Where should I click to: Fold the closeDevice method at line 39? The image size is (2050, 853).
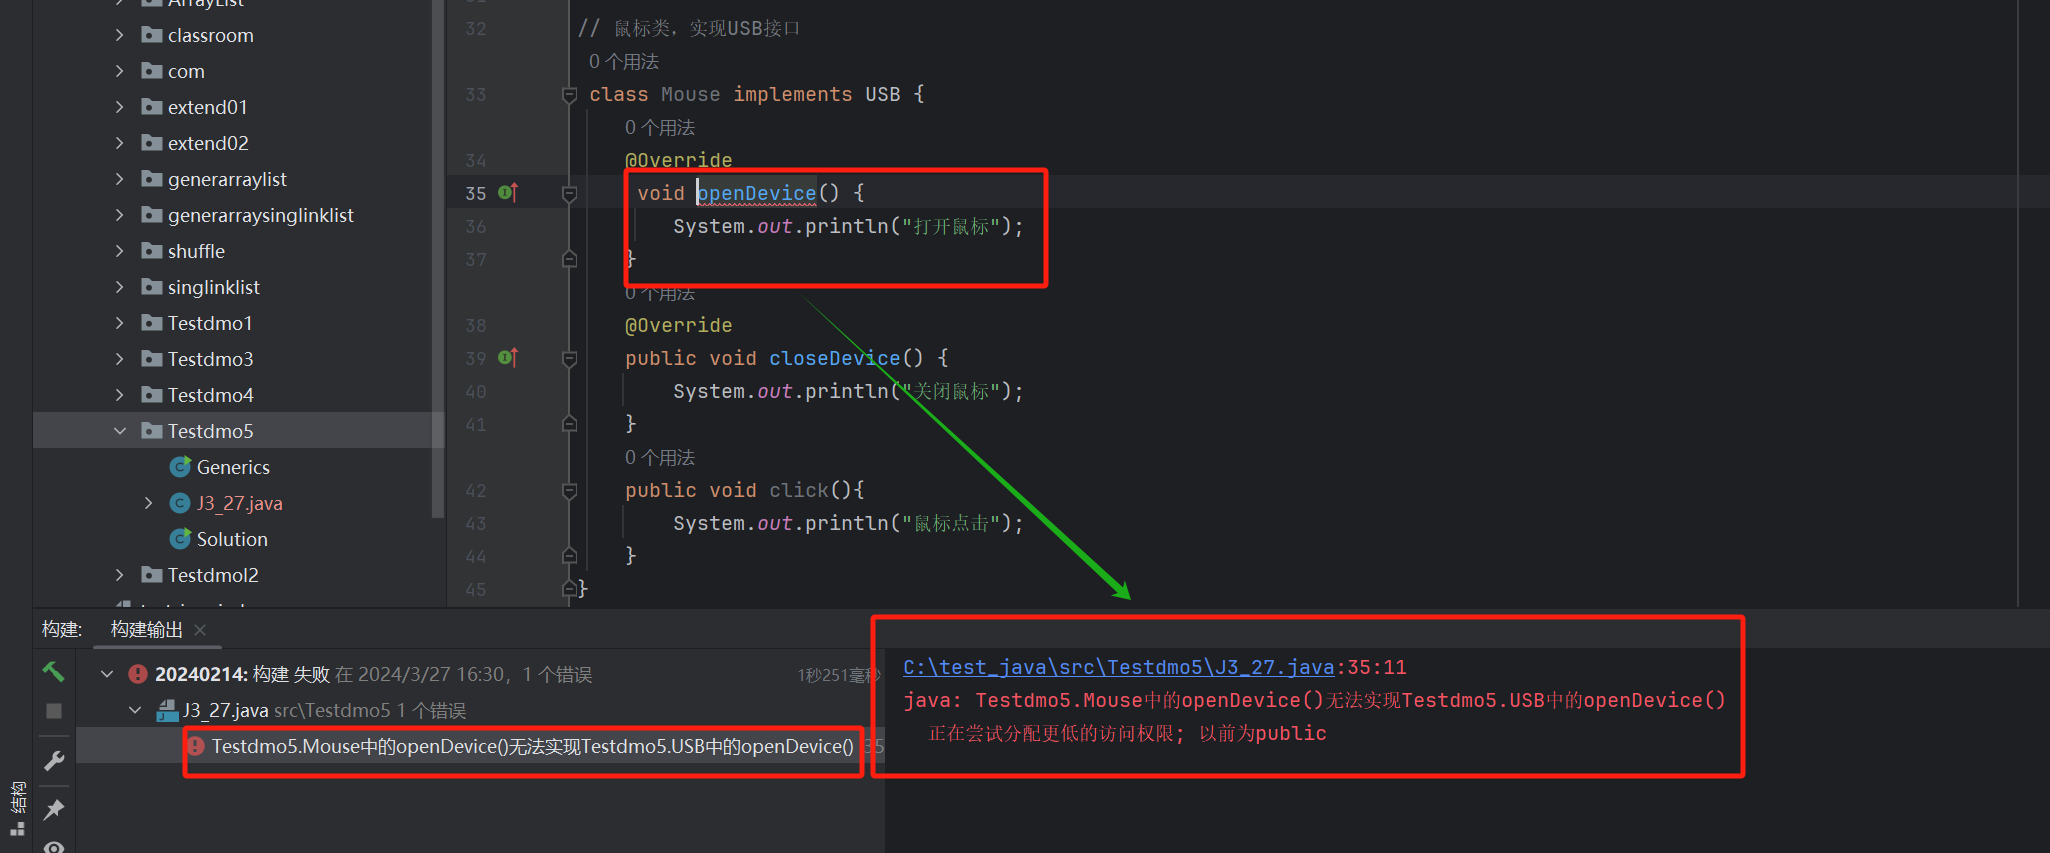pos(569,358)
